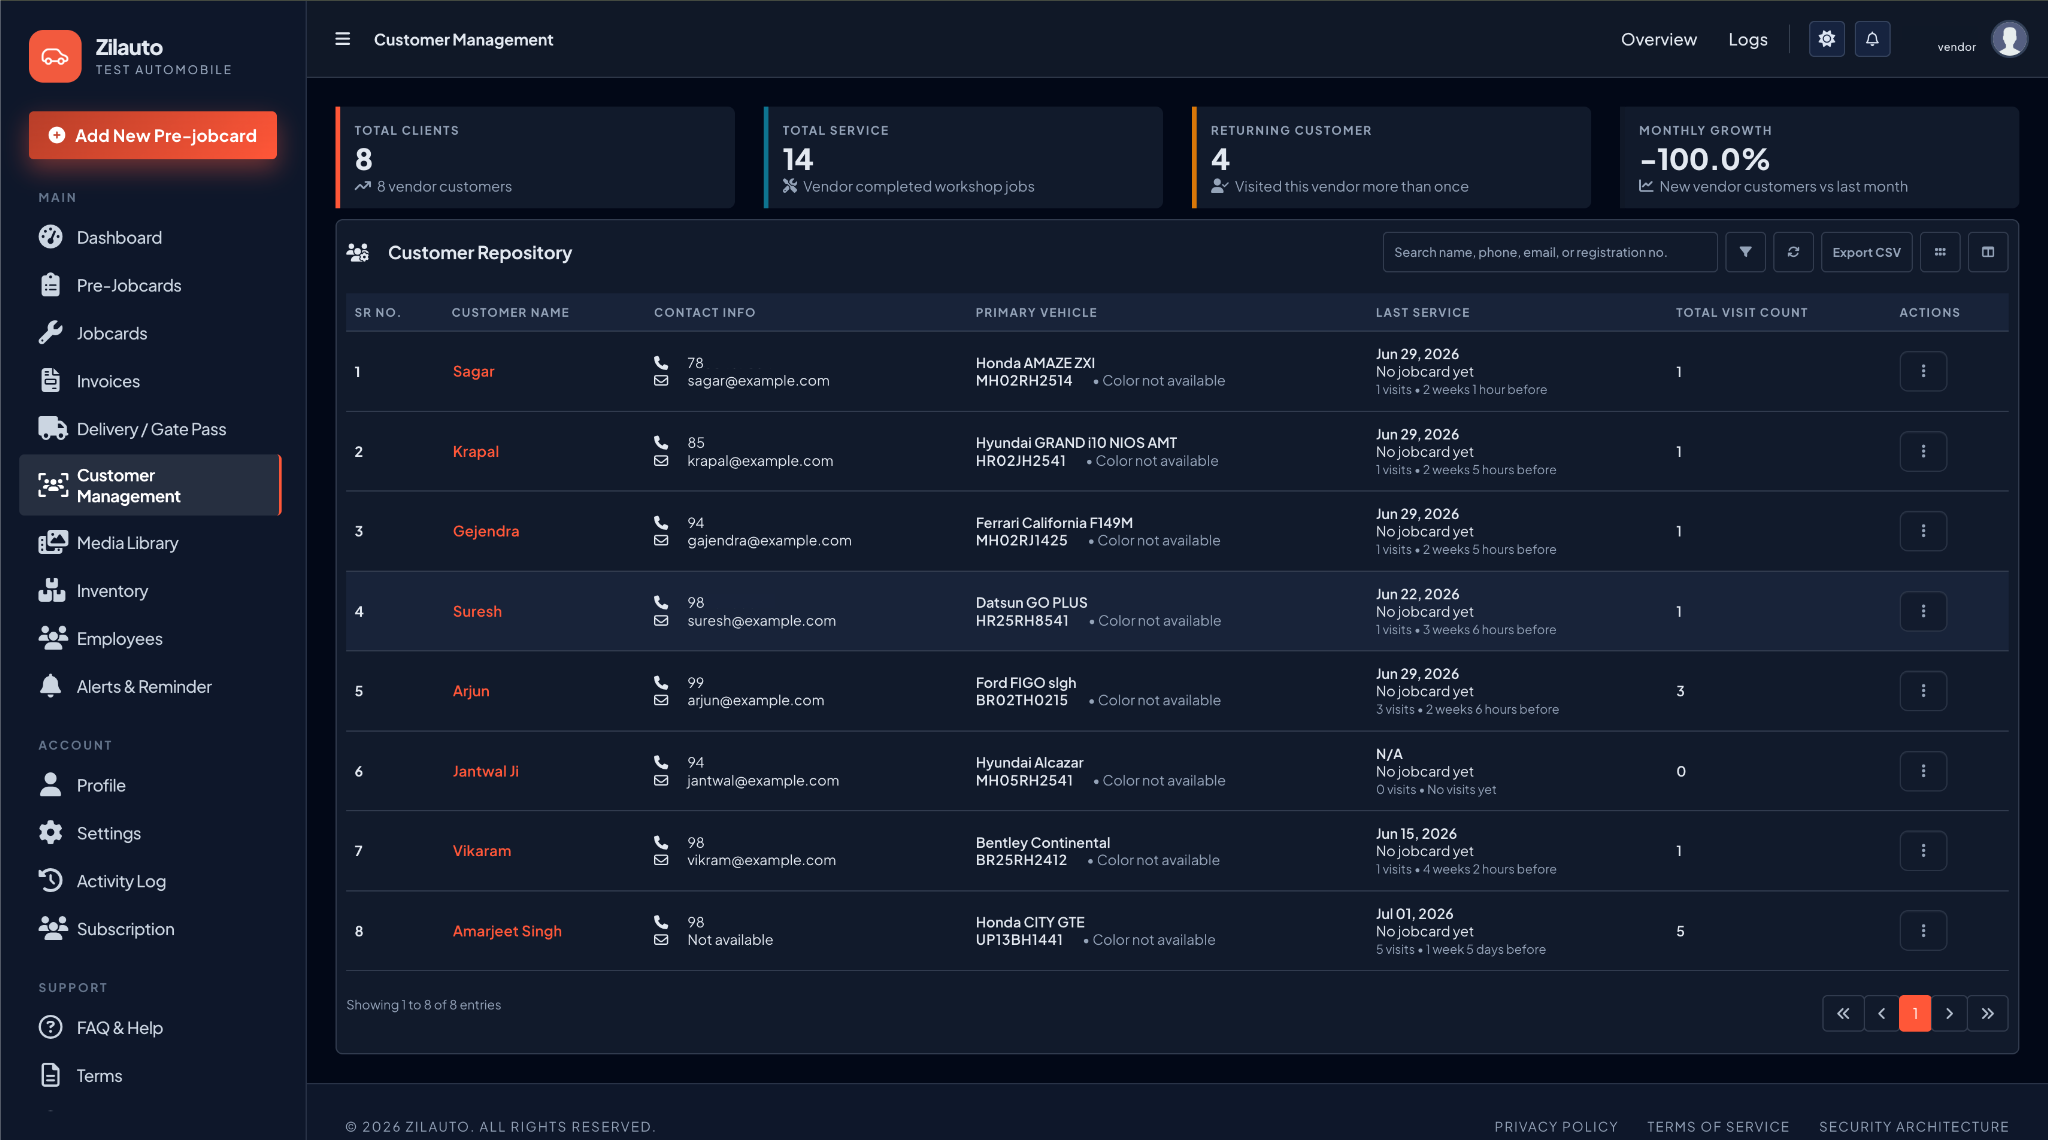Open actions menu for Gejendra row
The width and height of the screenshot is (2048, 1140).
[x=1923, y=531]
